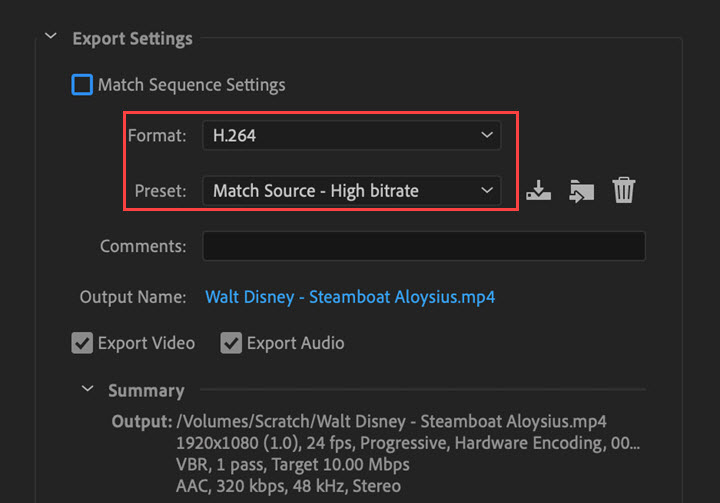Enable Match Sequence Settings checkbox

point(82,85)
